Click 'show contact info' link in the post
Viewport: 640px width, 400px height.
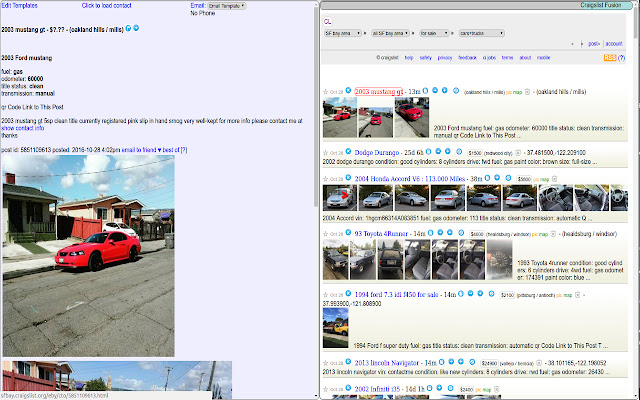[x=22, y=128]
